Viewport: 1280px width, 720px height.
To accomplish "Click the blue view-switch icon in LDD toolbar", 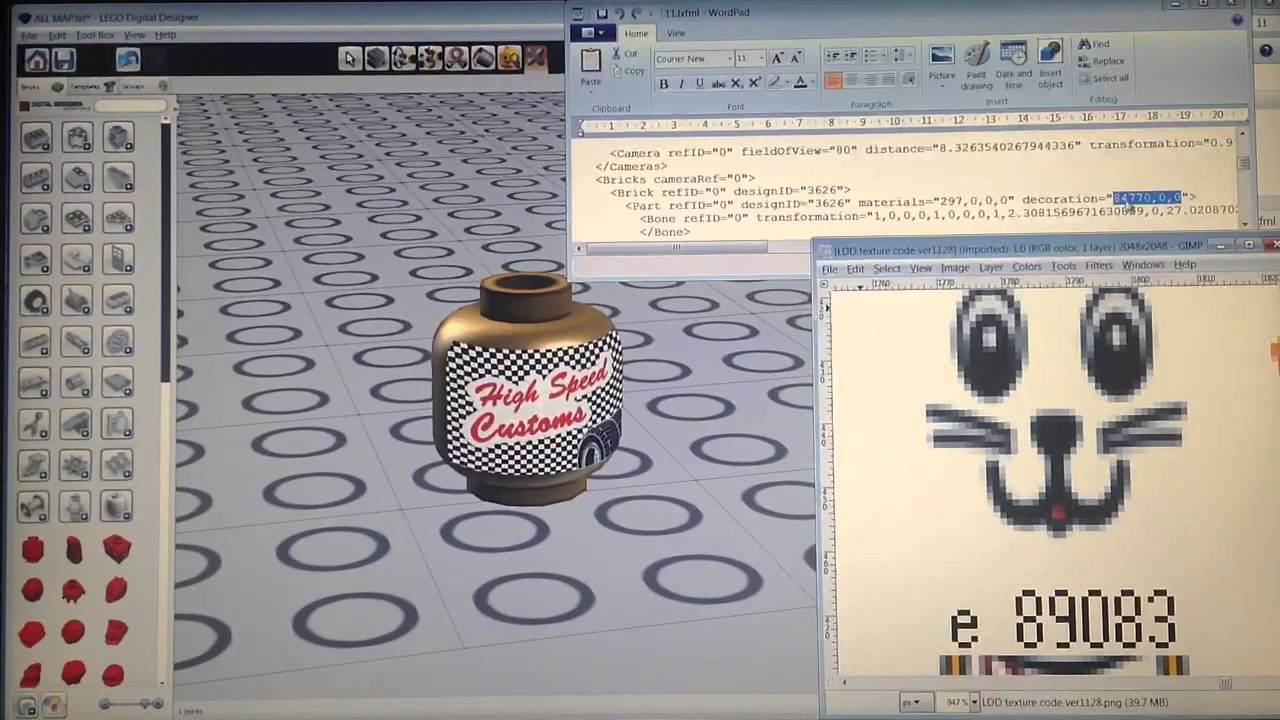I will click(x=127, y=61).
